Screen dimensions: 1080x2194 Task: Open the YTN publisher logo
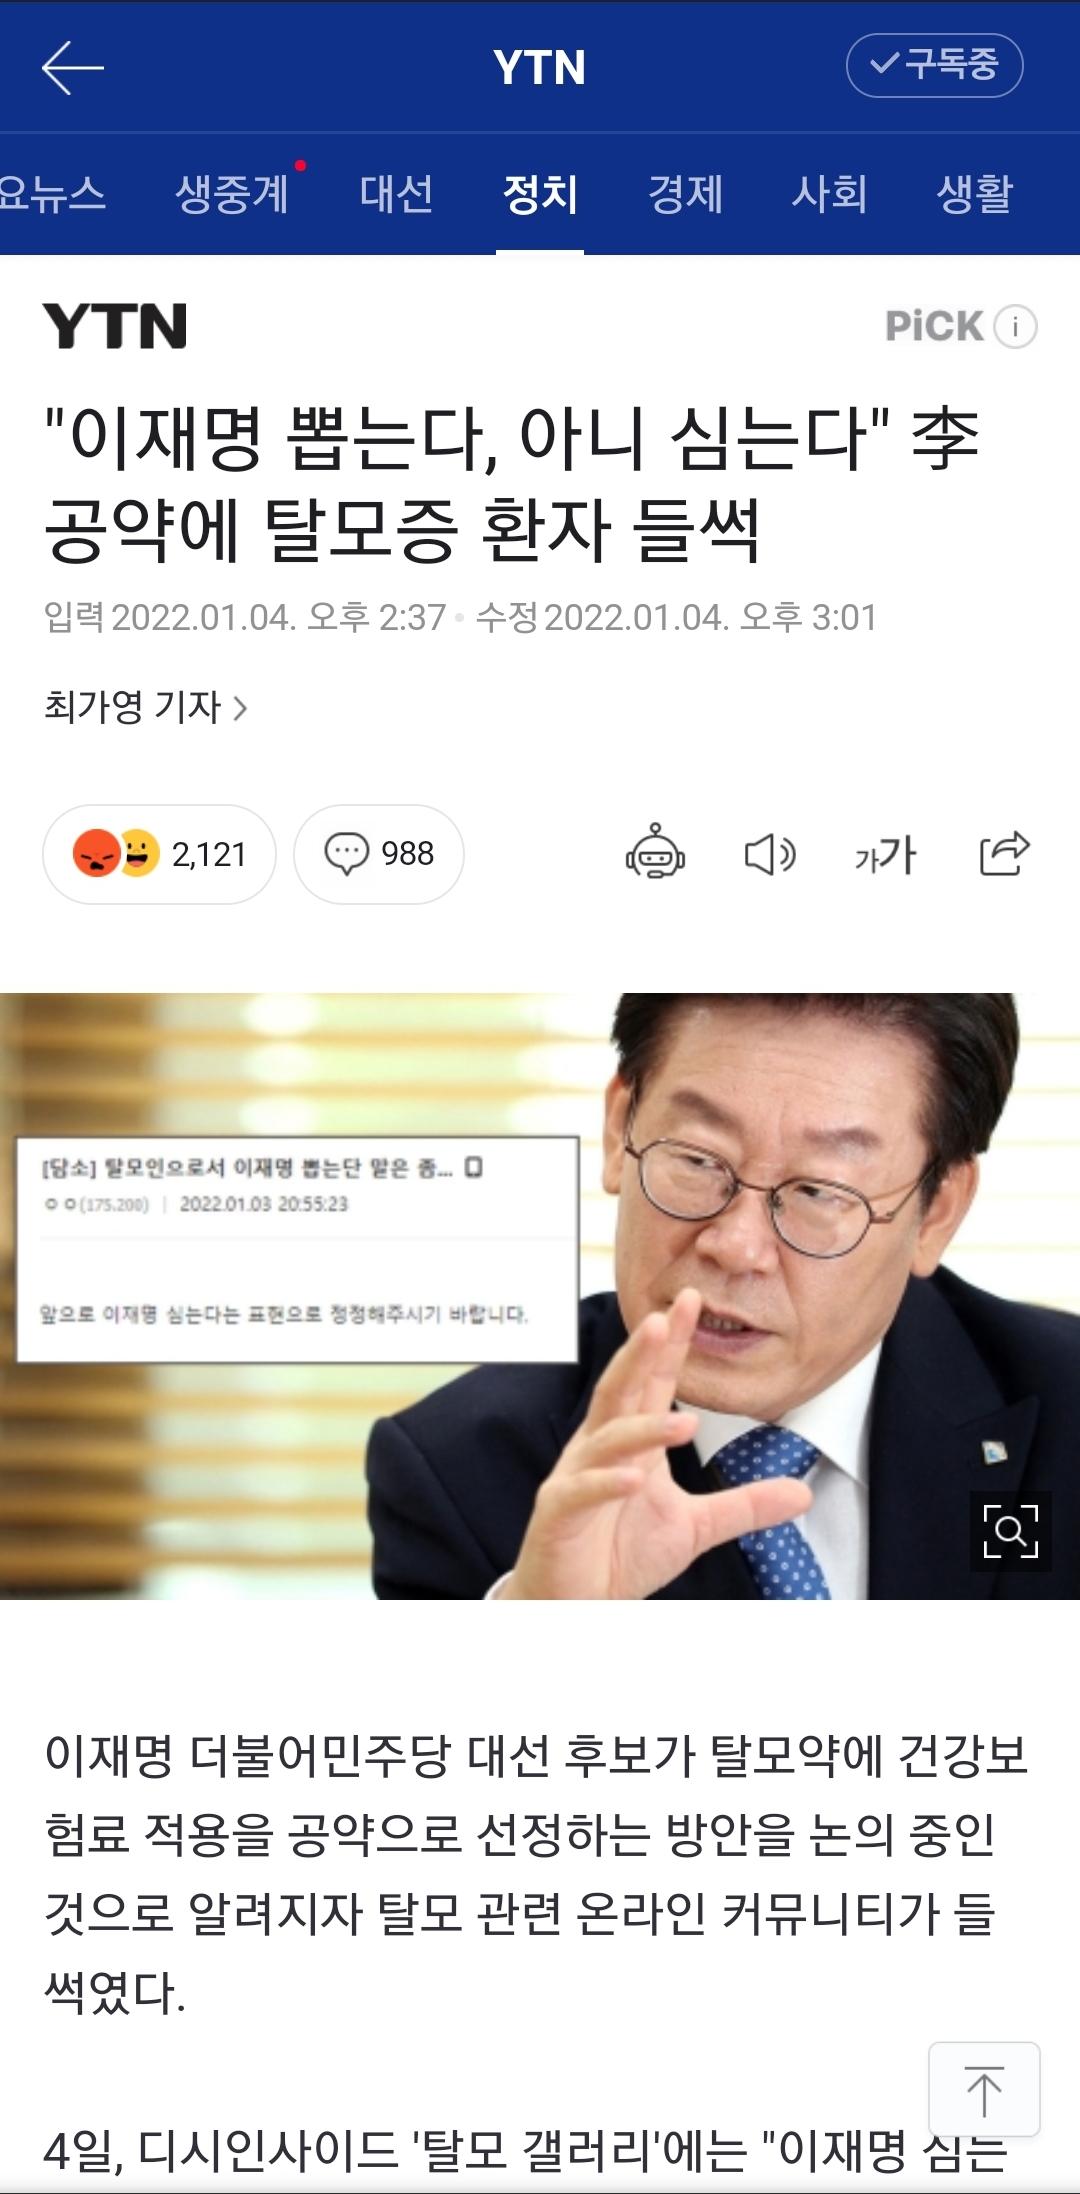115,326
